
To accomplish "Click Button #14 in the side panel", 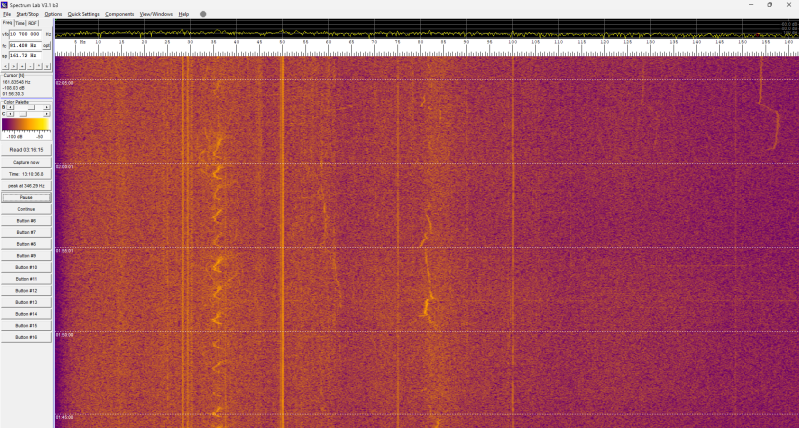I will click(x=26, y=314).
